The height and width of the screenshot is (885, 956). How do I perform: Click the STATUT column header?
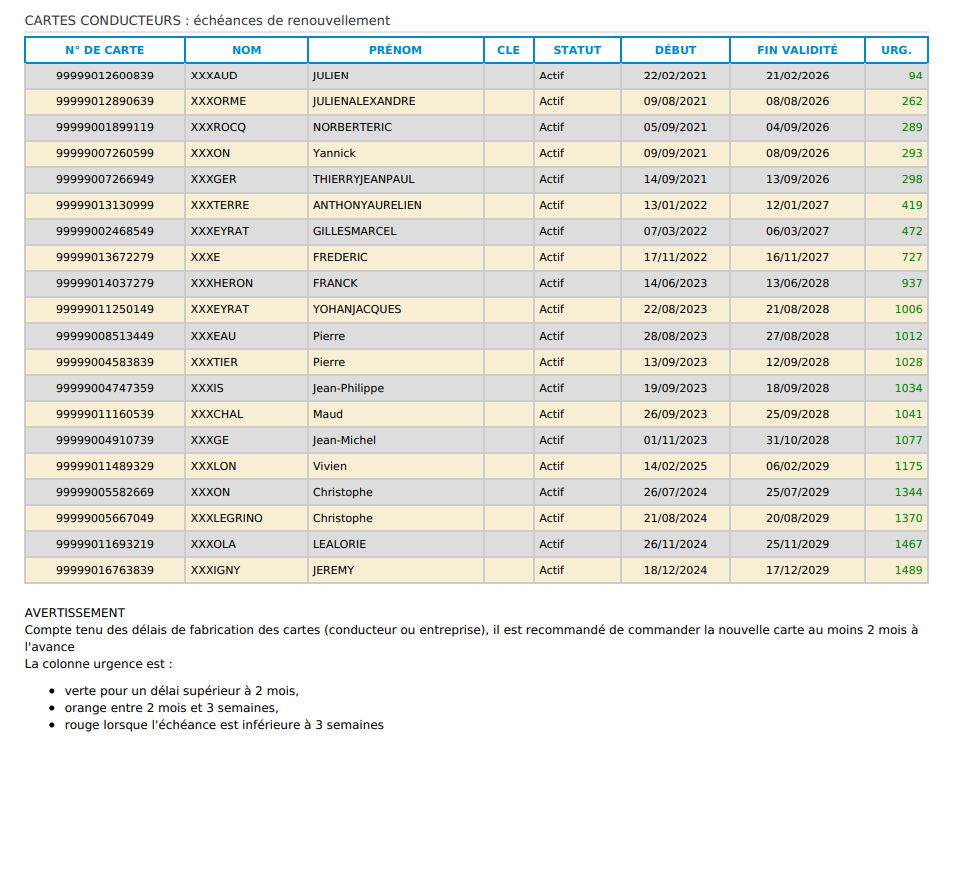(x=577, y=50)
